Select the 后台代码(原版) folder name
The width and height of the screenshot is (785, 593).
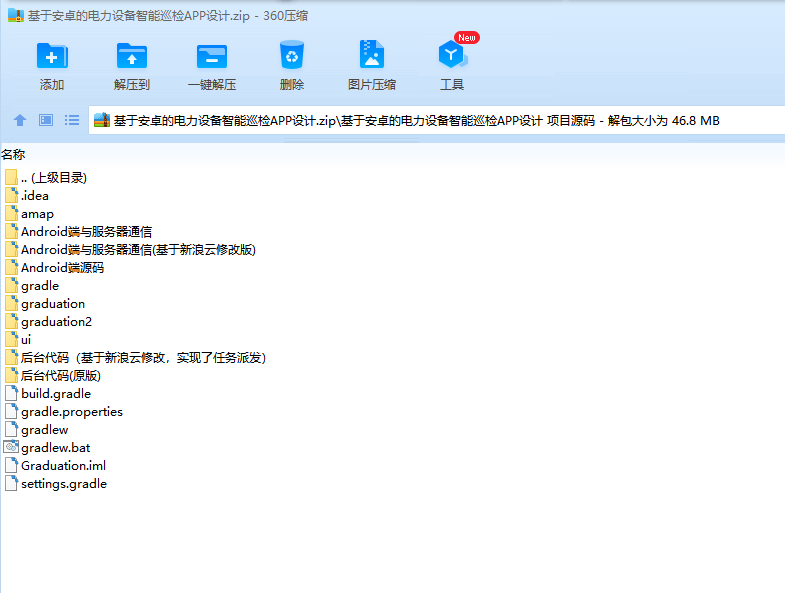tap(61, 376)
